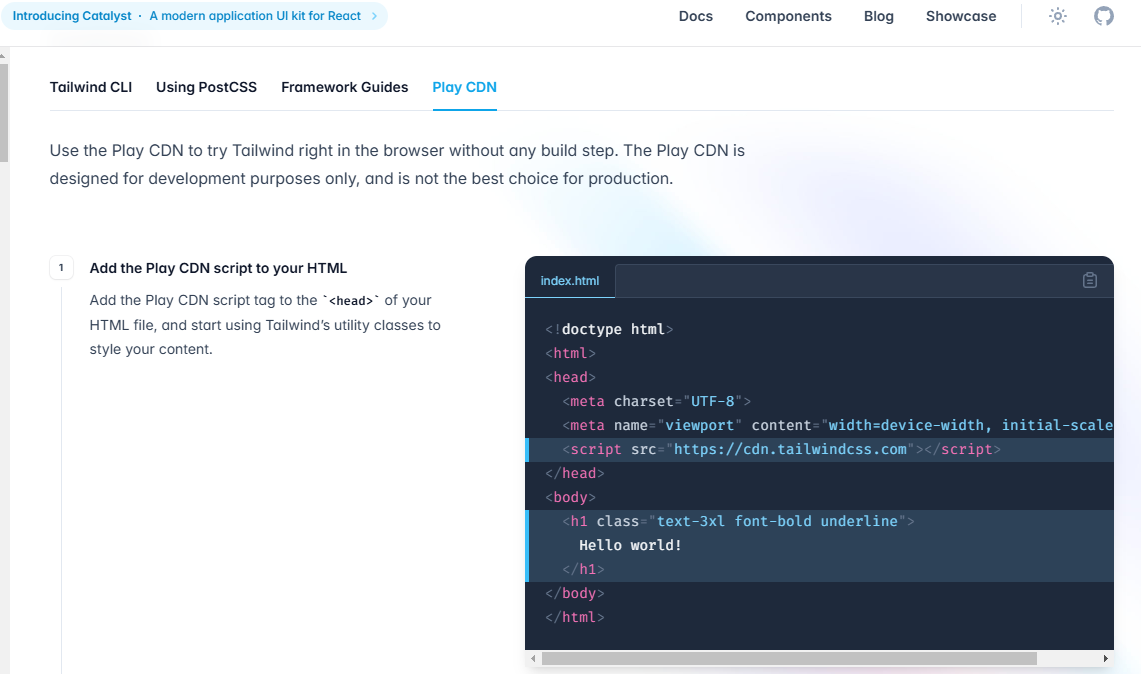Copy code with the clipboard icon
Image resolution: width=1141 pixels, height=674 pixels.
(x=1089, y=280)
